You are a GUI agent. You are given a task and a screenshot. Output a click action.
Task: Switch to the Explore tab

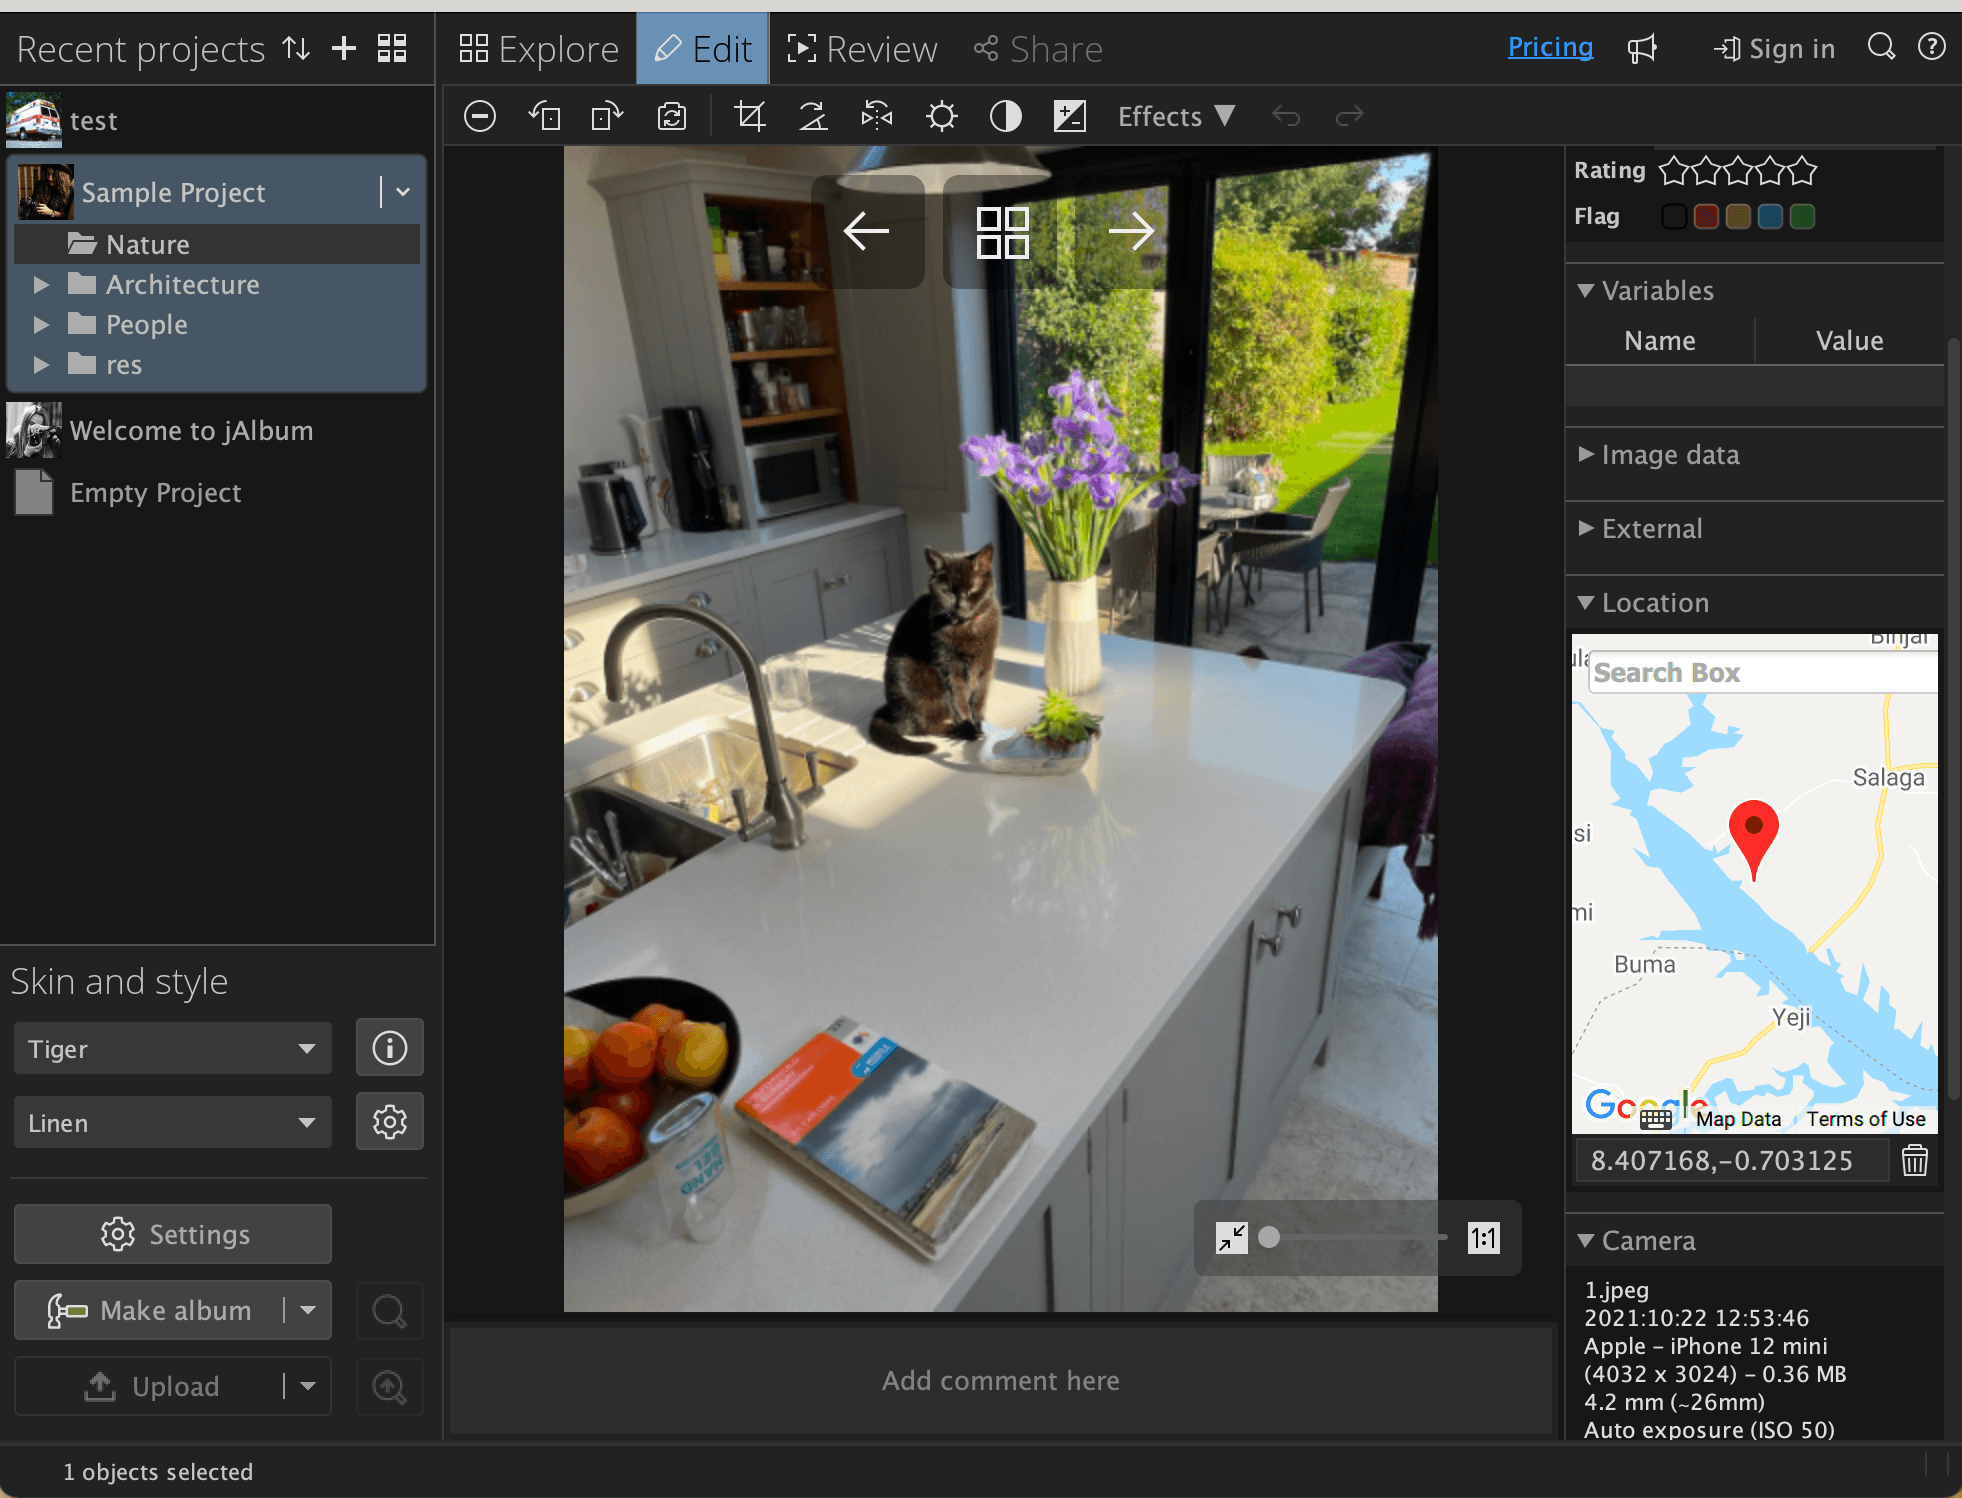pyautogui.click(x=539, y=49)
